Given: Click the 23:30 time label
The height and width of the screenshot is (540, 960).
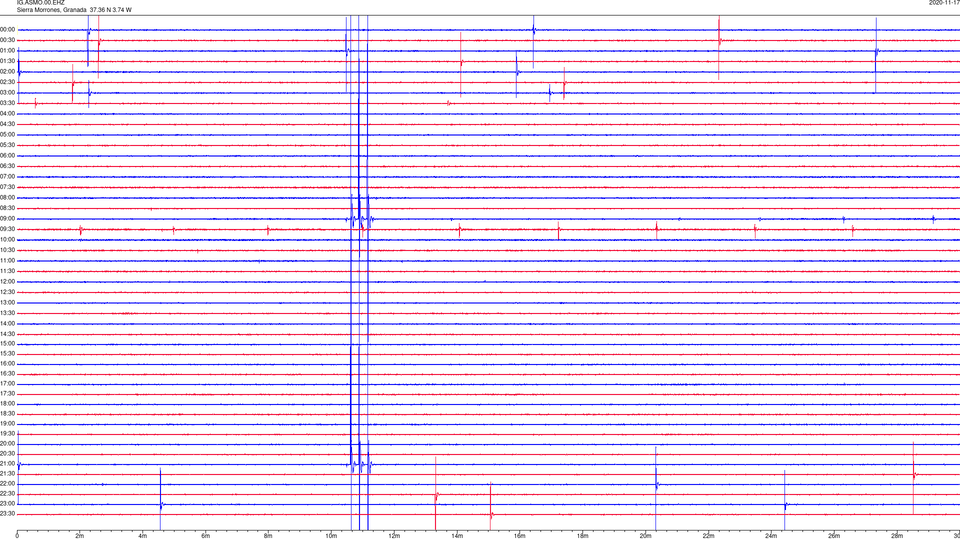Looking at the screenshot, I should click(x=8, y=514).
